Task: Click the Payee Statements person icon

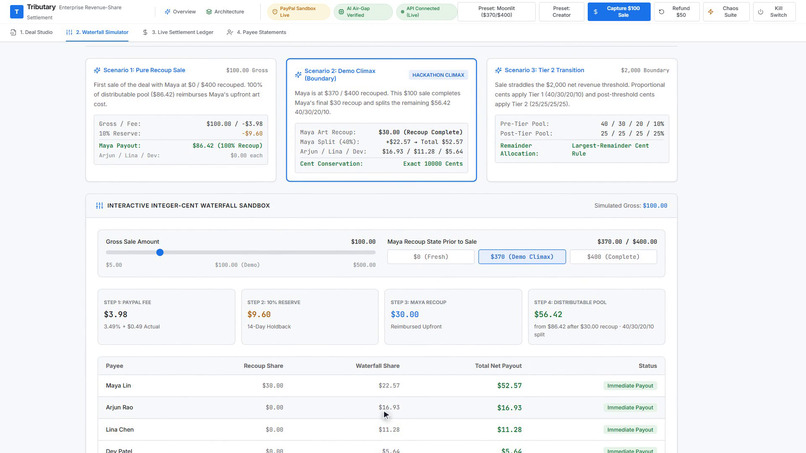Action: tap(230, 32)
